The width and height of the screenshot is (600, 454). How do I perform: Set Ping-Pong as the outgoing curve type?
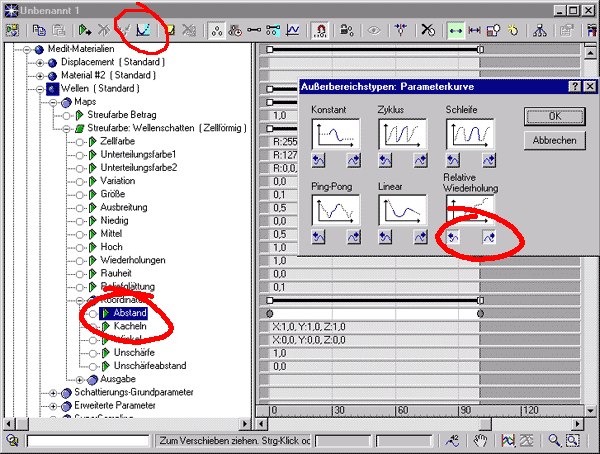coord(355,237)
